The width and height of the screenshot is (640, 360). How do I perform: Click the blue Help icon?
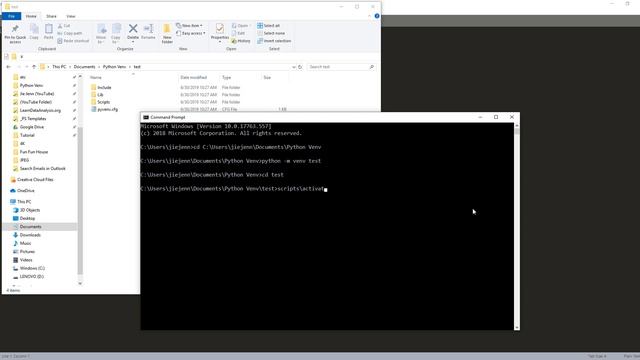(x=377, y=16)
